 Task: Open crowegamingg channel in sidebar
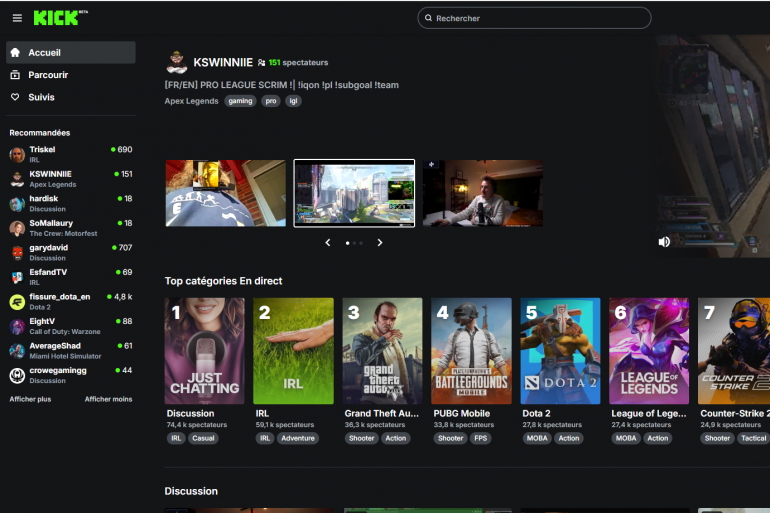click(x=57, y=370)
